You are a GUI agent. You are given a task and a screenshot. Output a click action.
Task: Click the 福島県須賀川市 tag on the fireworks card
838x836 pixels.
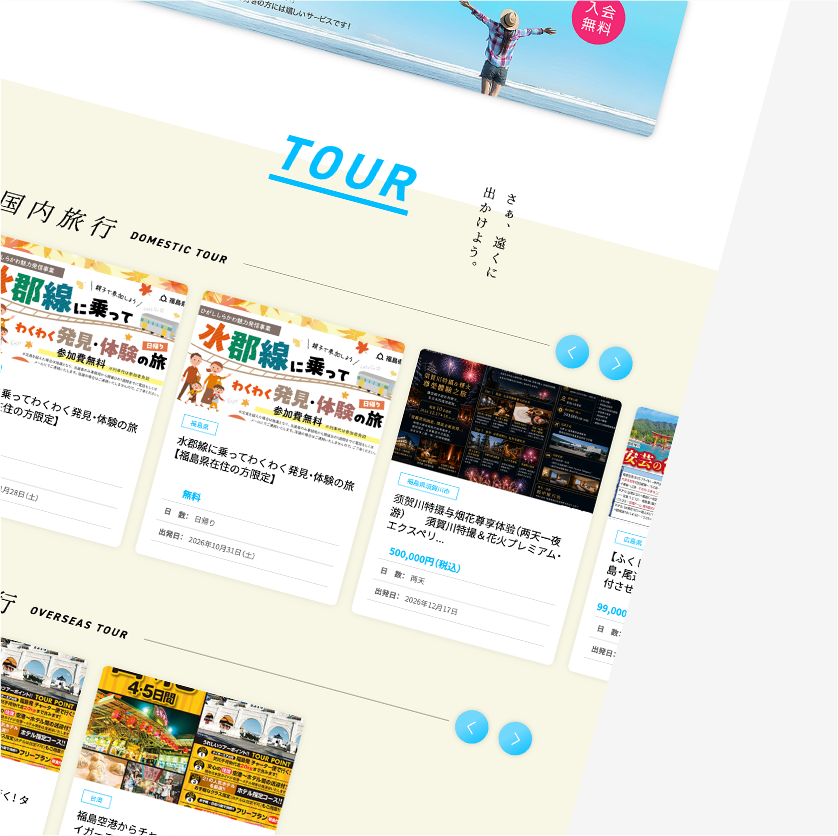428,486
